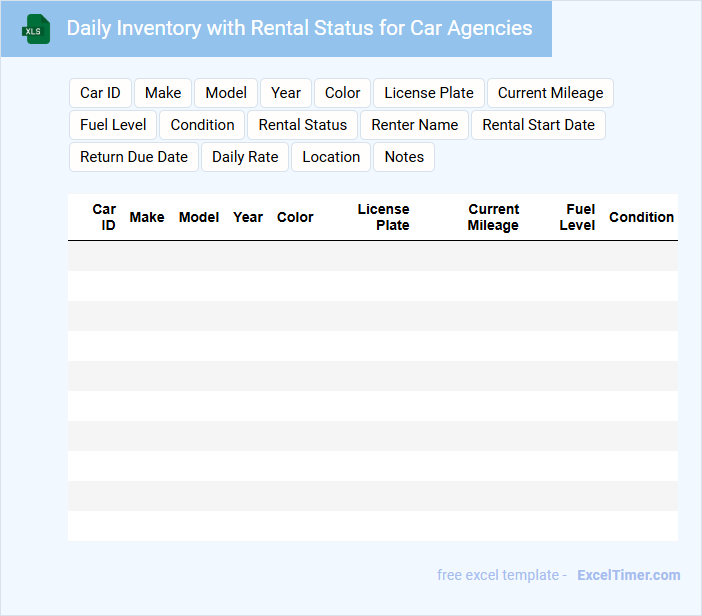Click the Rental Start Date tag

538,125
